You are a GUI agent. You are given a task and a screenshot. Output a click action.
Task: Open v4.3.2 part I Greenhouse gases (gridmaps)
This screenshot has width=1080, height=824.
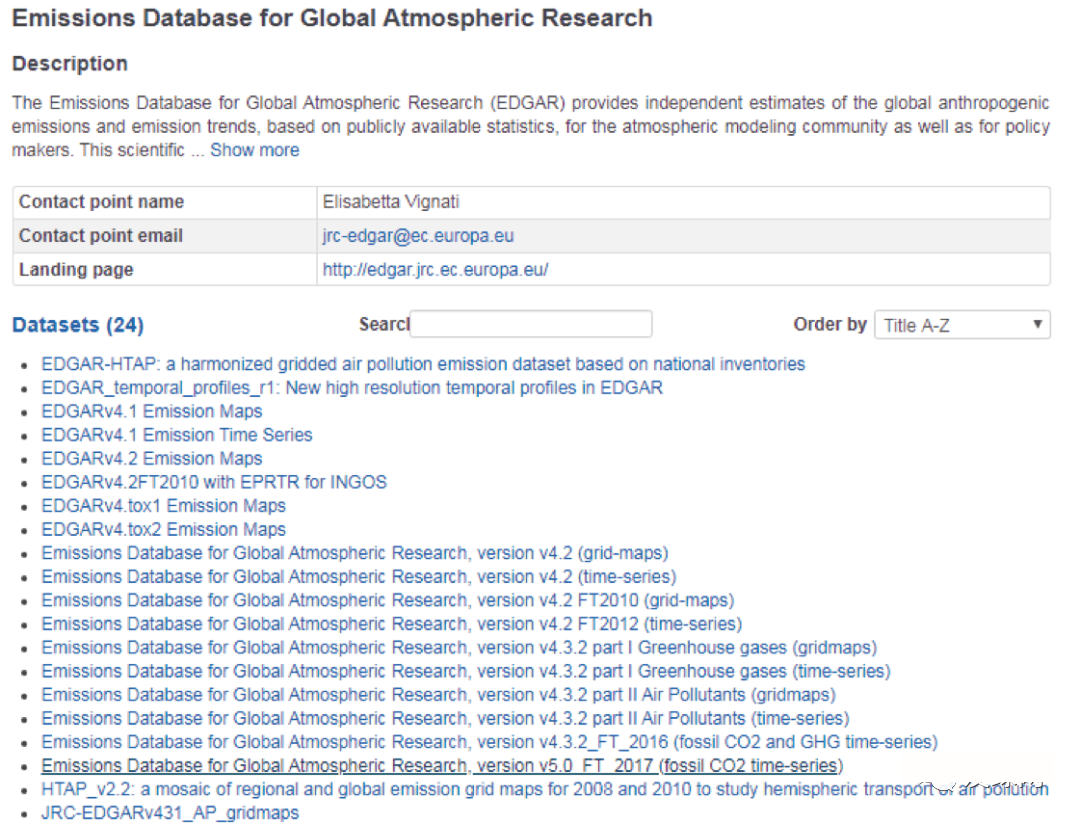pyautogui.click(x=459, y=647)
